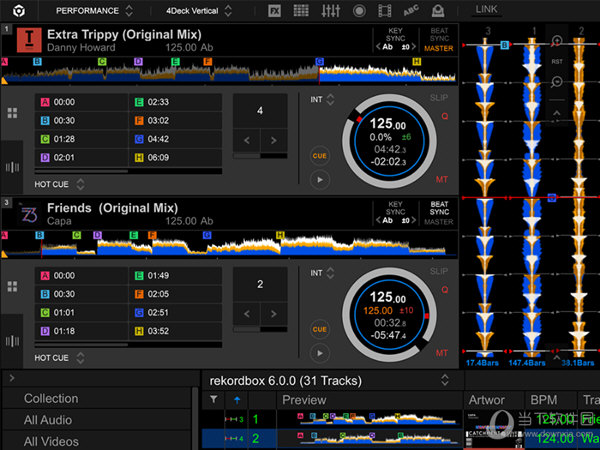Open deck 3 INT mode selector

pos(322,273)
